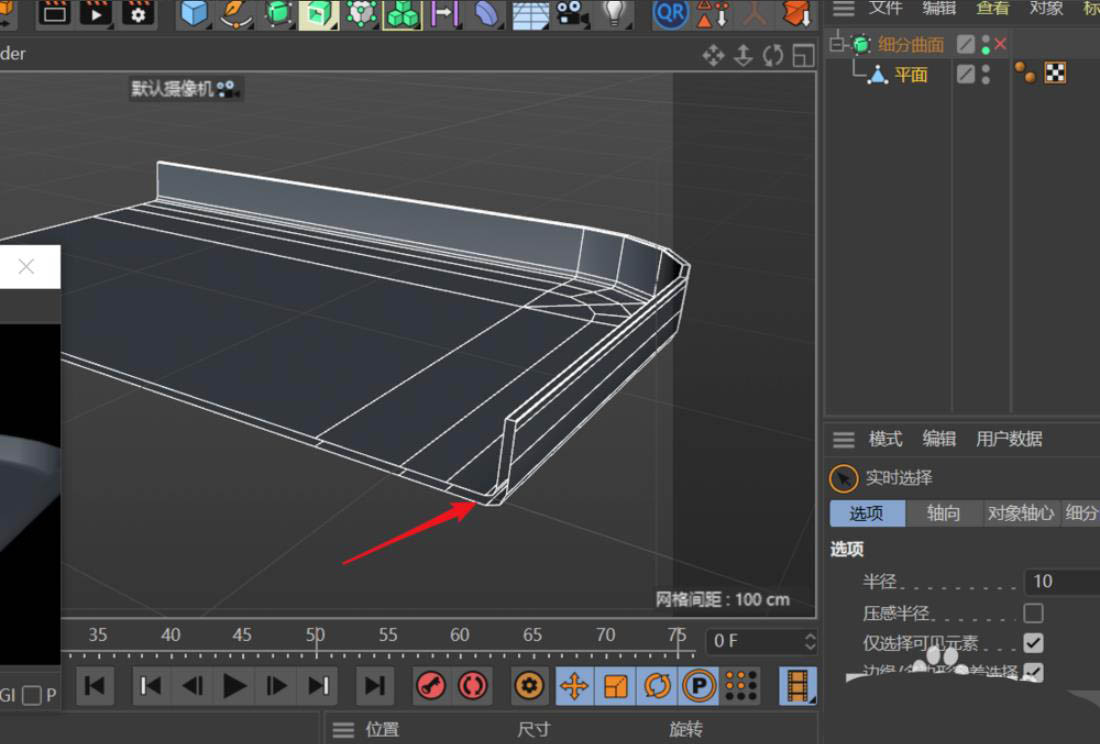Go to end of animation

tap(375, 686)
